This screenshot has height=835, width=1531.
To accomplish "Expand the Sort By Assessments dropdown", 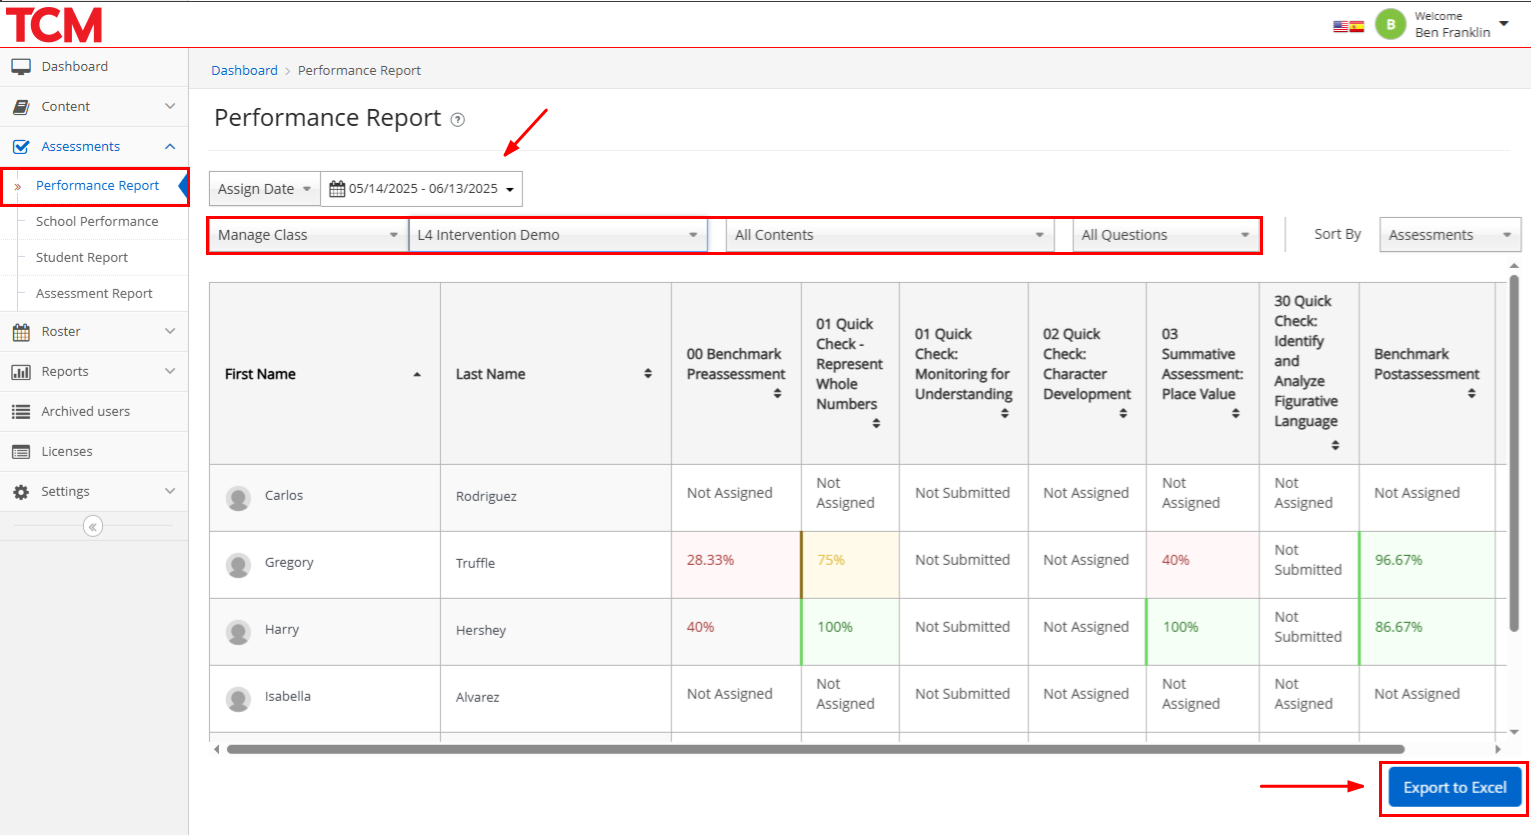I will click(1449, 235).
